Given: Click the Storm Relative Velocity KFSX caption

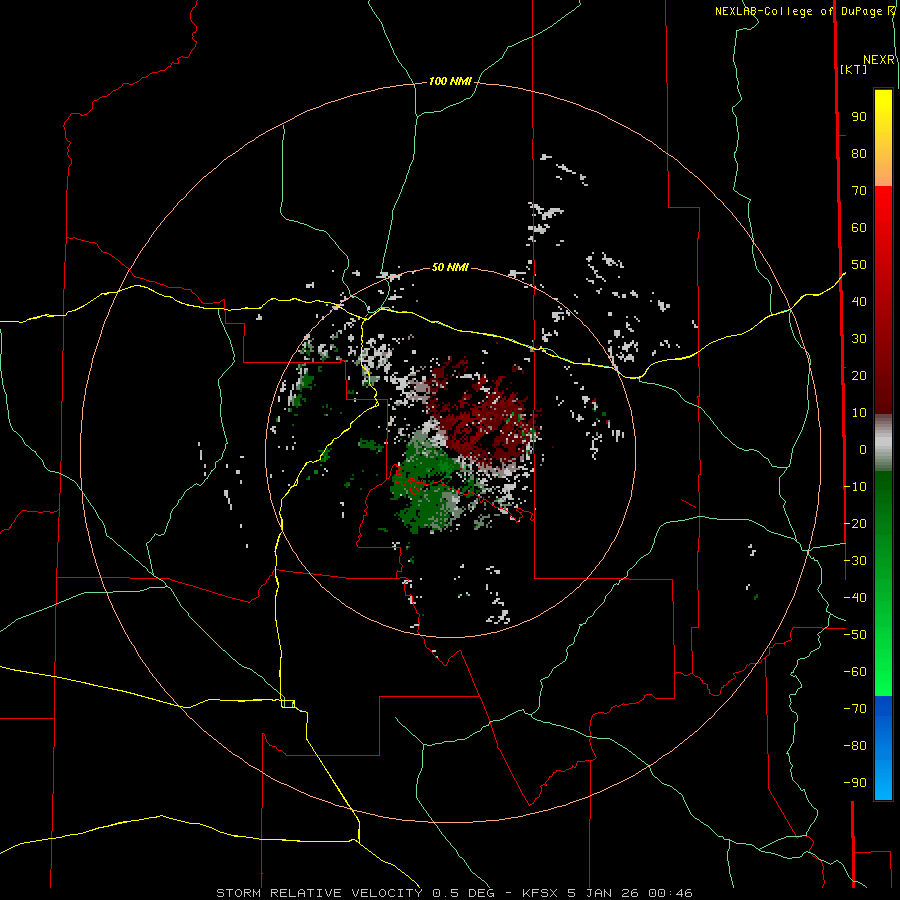Looking at the screenshot, I should pyautogui.click(x=454, y=893).
